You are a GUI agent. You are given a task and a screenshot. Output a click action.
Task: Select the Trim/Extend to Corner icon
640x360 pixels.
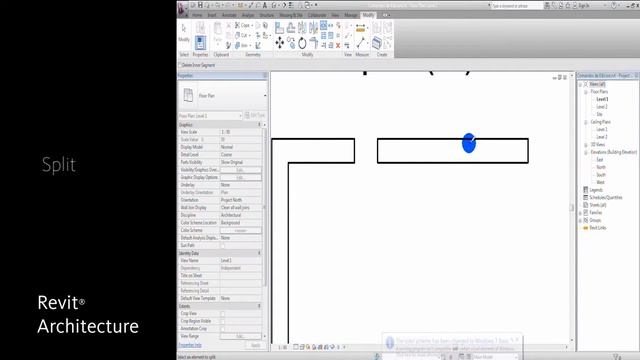point(314,42)
